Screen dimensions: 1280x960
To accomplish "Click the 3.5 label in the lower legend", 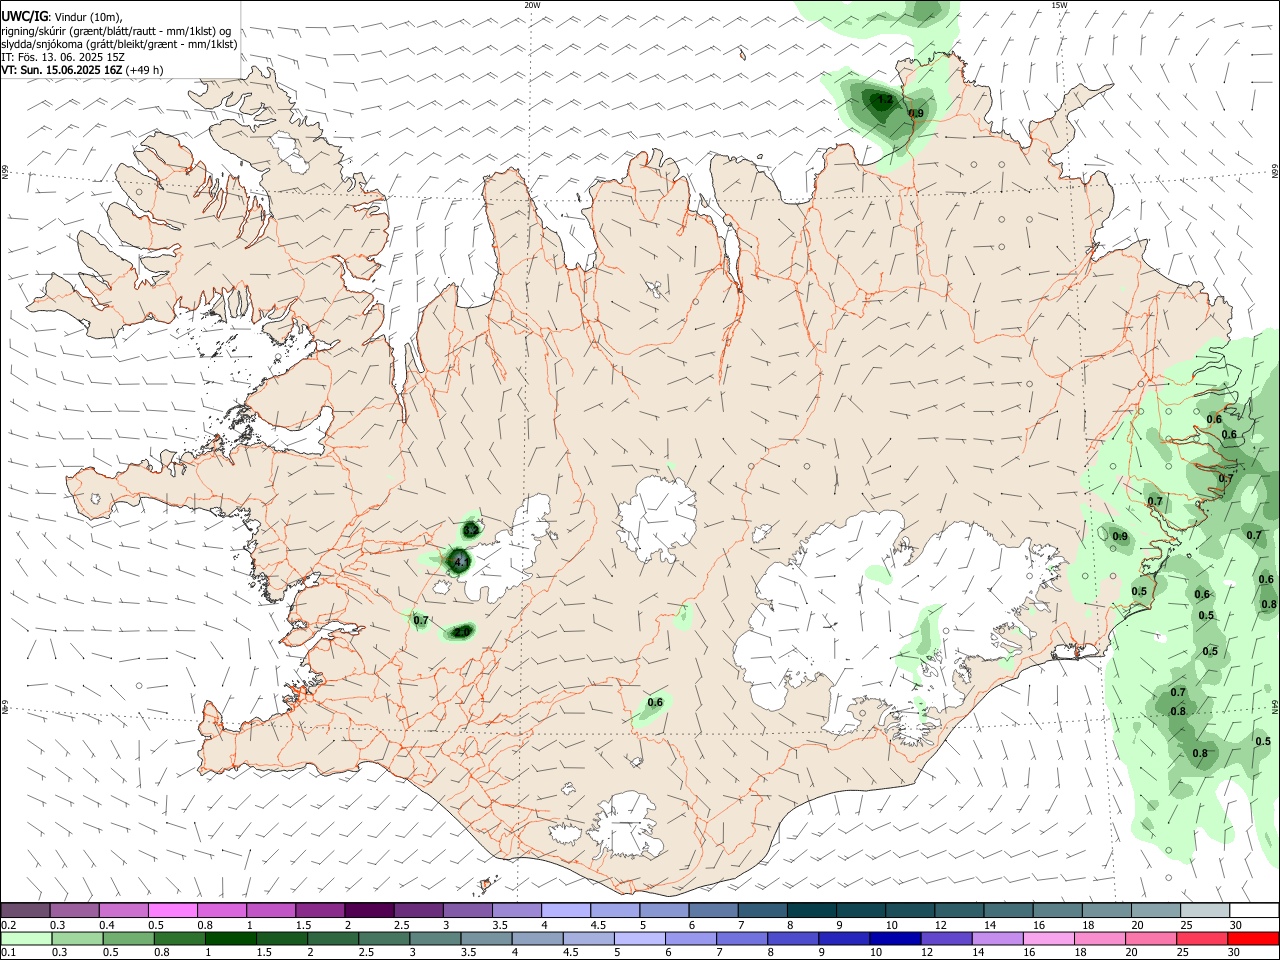I will tap(469, 953).
